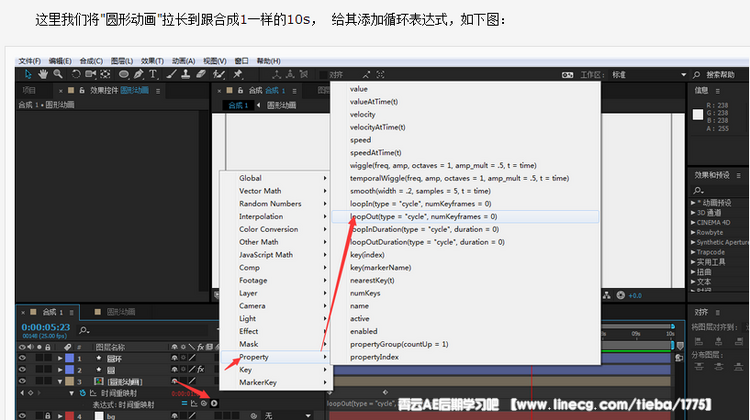Click the layer 1 blue label color swatch

69,358
